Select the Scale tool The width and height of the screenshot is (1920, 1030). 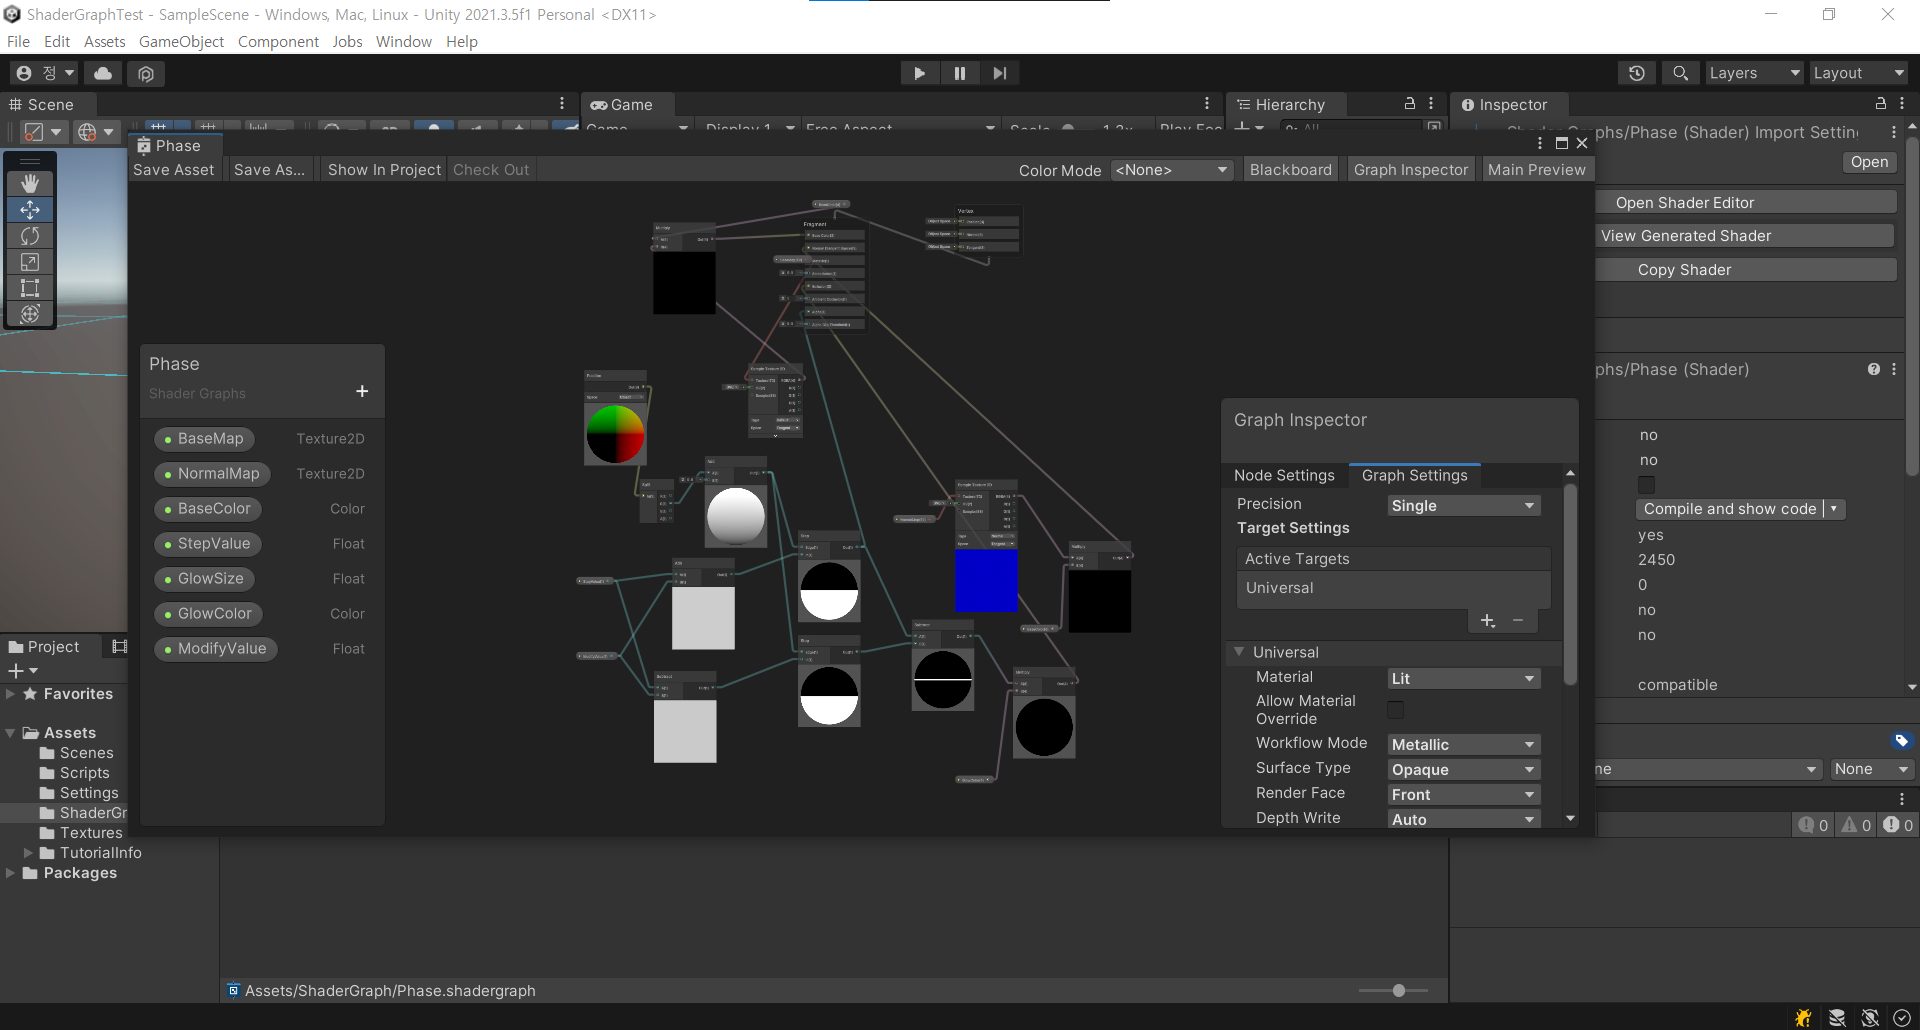coord(30,262)
